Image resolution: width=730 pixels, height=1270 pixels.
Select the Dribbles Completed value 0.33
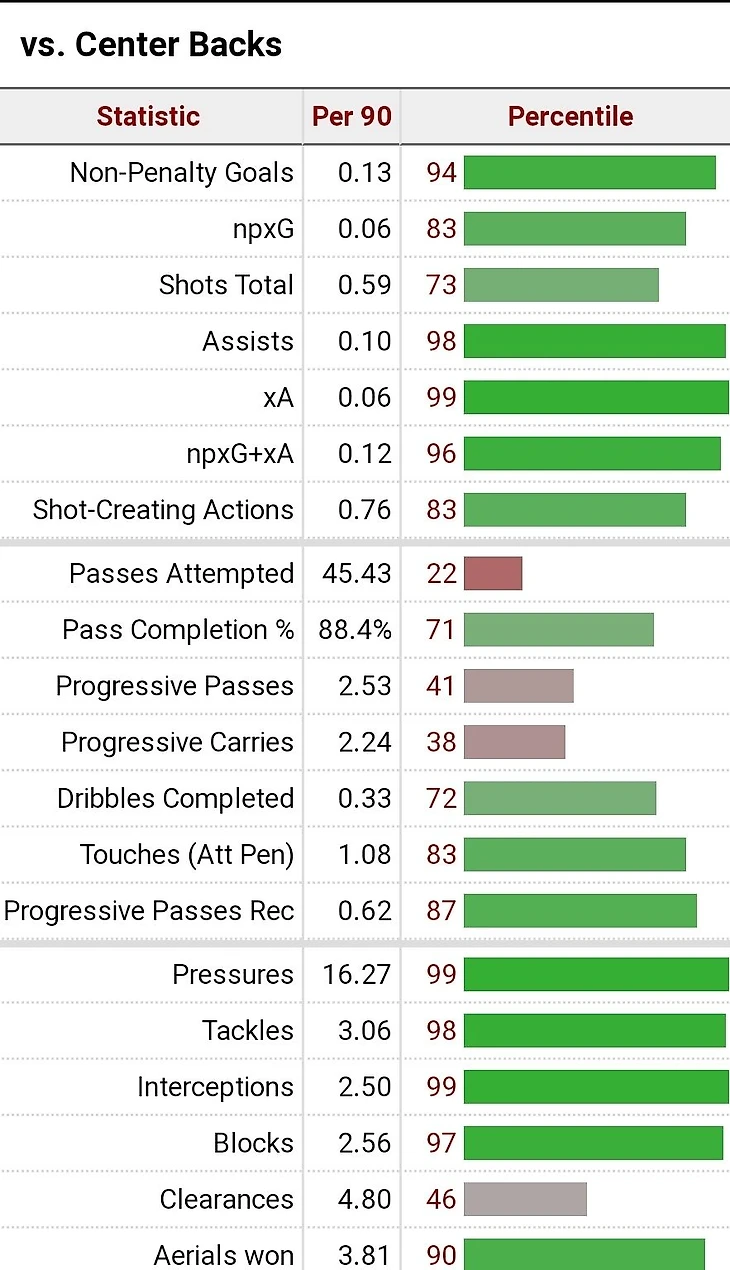(365, 798)
